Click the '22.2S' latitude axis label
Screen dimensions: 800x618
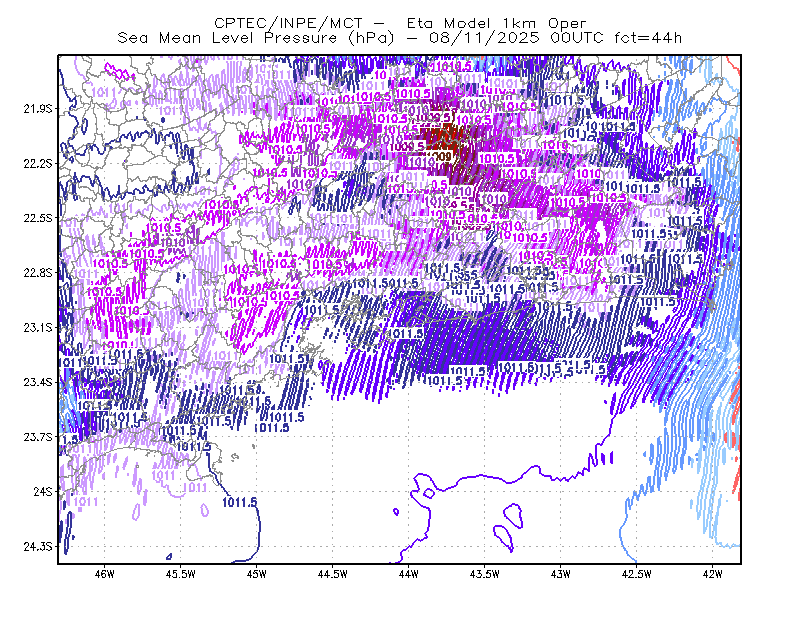38,163
